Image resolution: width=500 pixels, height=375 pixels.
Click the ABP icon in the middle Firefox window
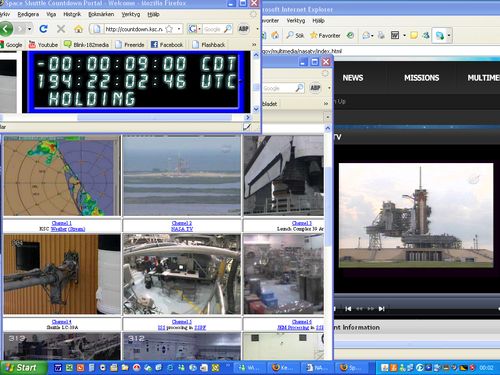coord(315,88)
